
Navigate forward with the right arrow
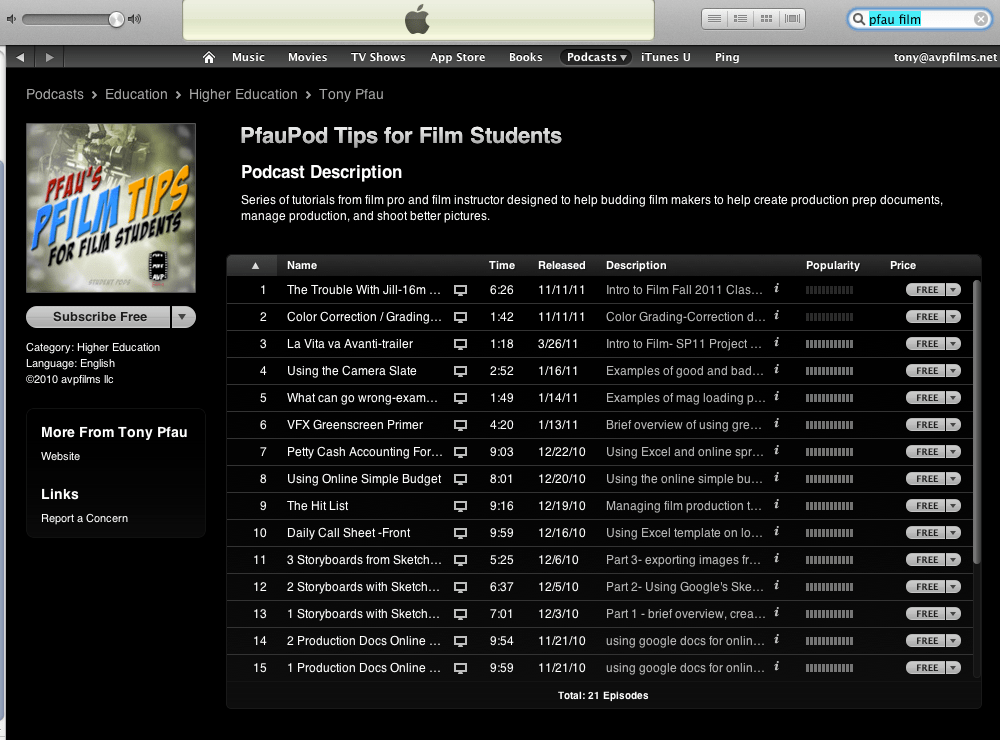pos(50,57)
